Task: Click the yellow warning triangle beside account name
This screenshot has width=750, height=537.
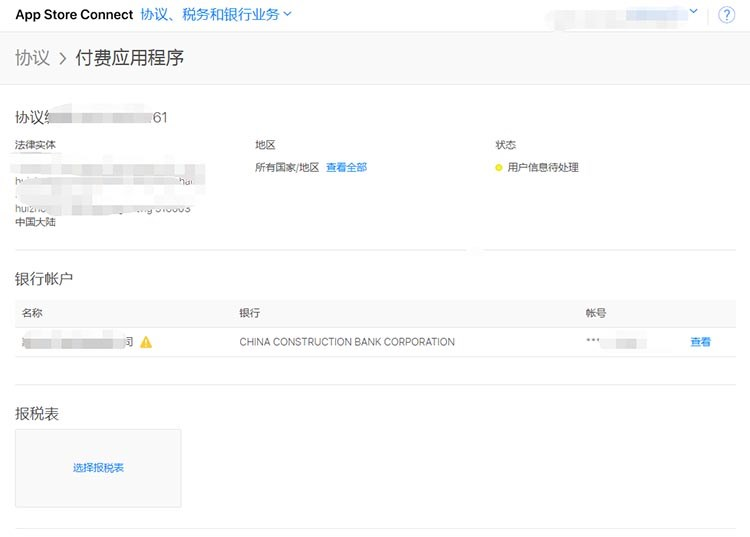Action: pos(146,342)
